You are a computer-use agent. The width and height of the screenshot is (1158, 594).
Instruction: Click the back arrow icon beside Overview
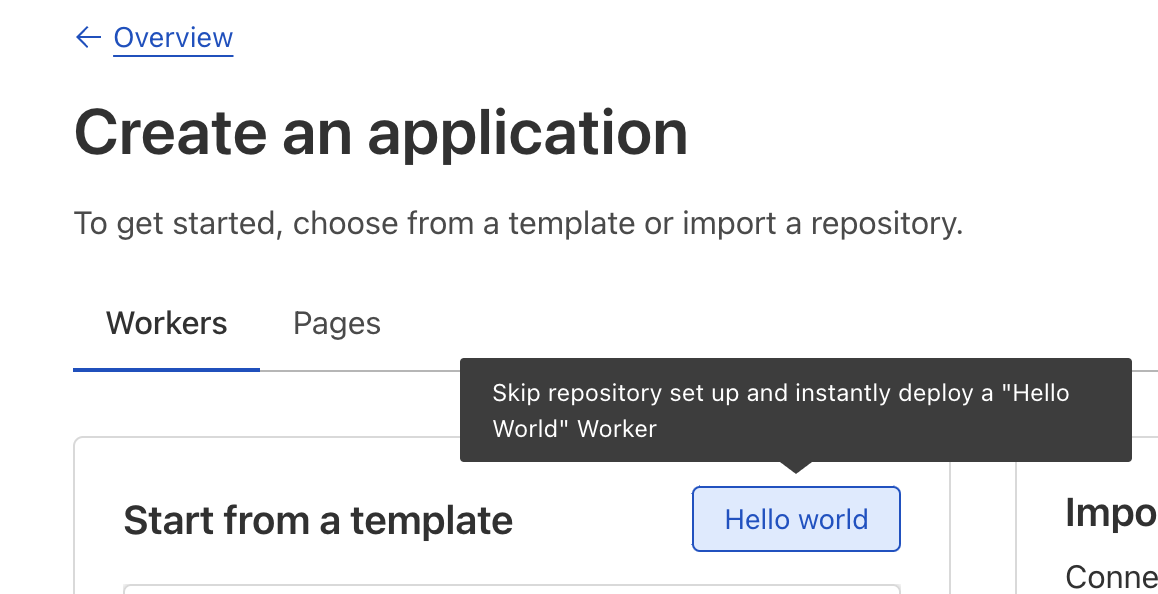(x=88, y=38)
